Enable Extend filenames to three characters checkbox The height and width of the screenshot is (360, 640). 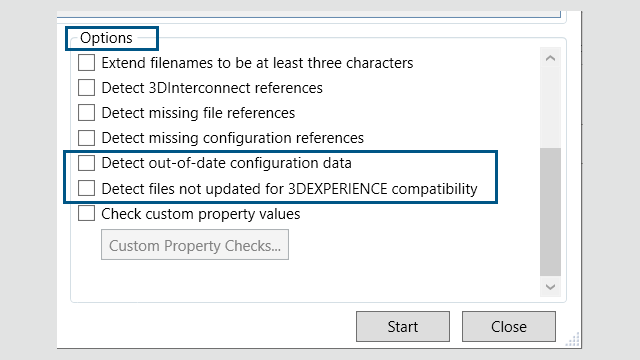[x=86, y=63]
